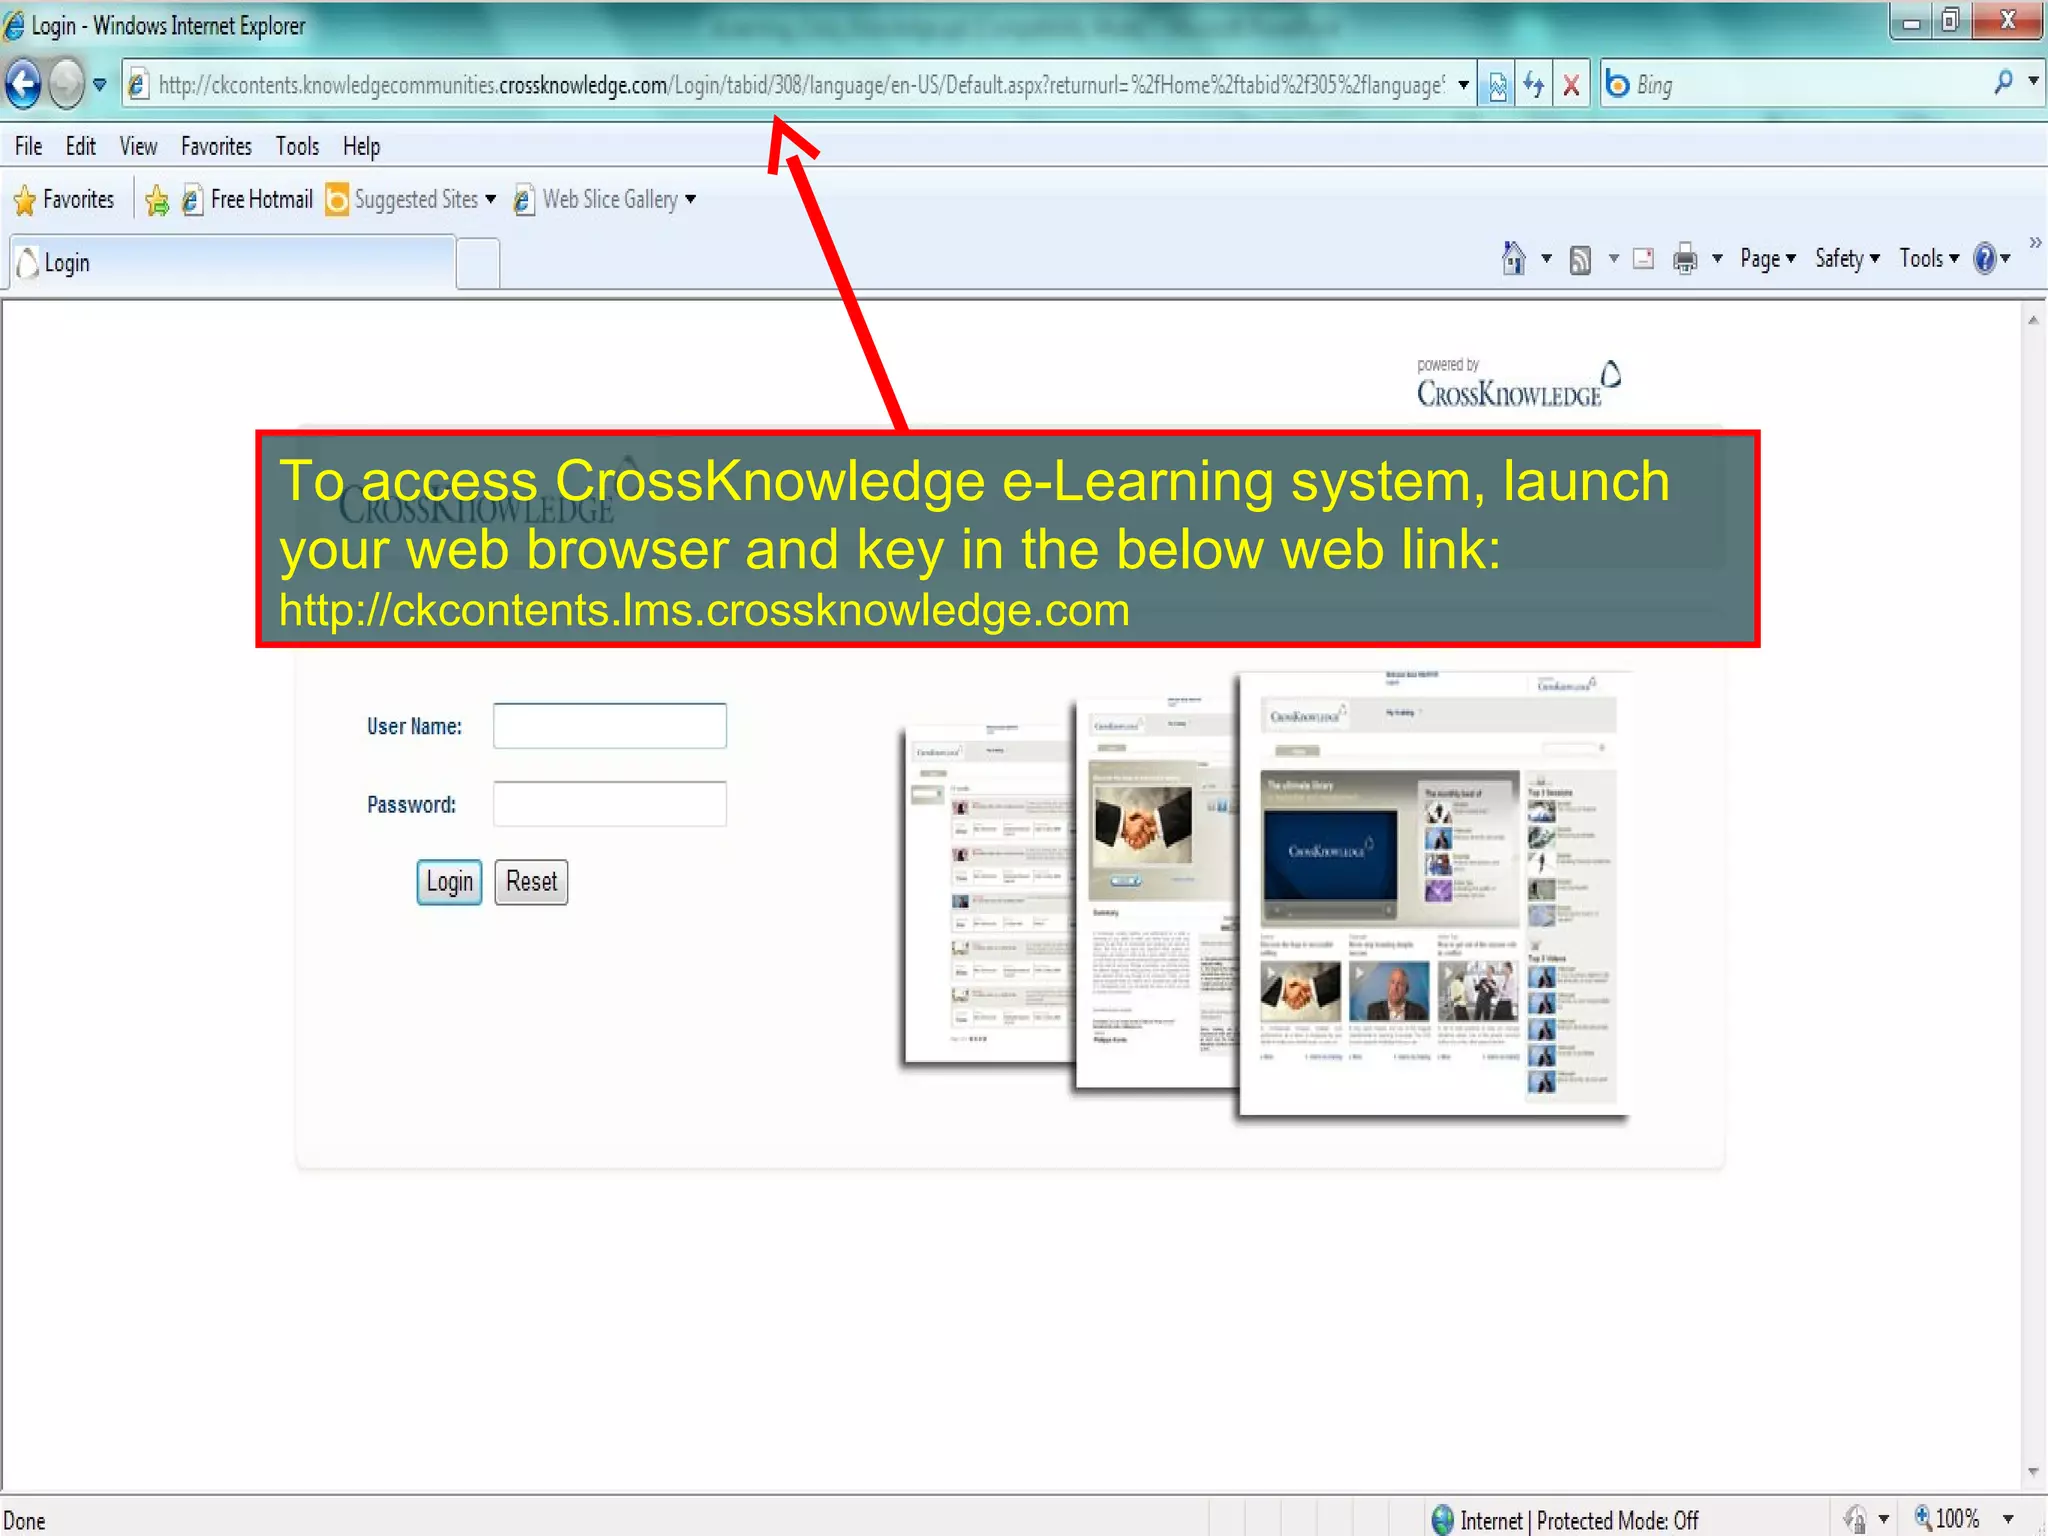Open the recent pages dropdown arrow

coord(100,85)
